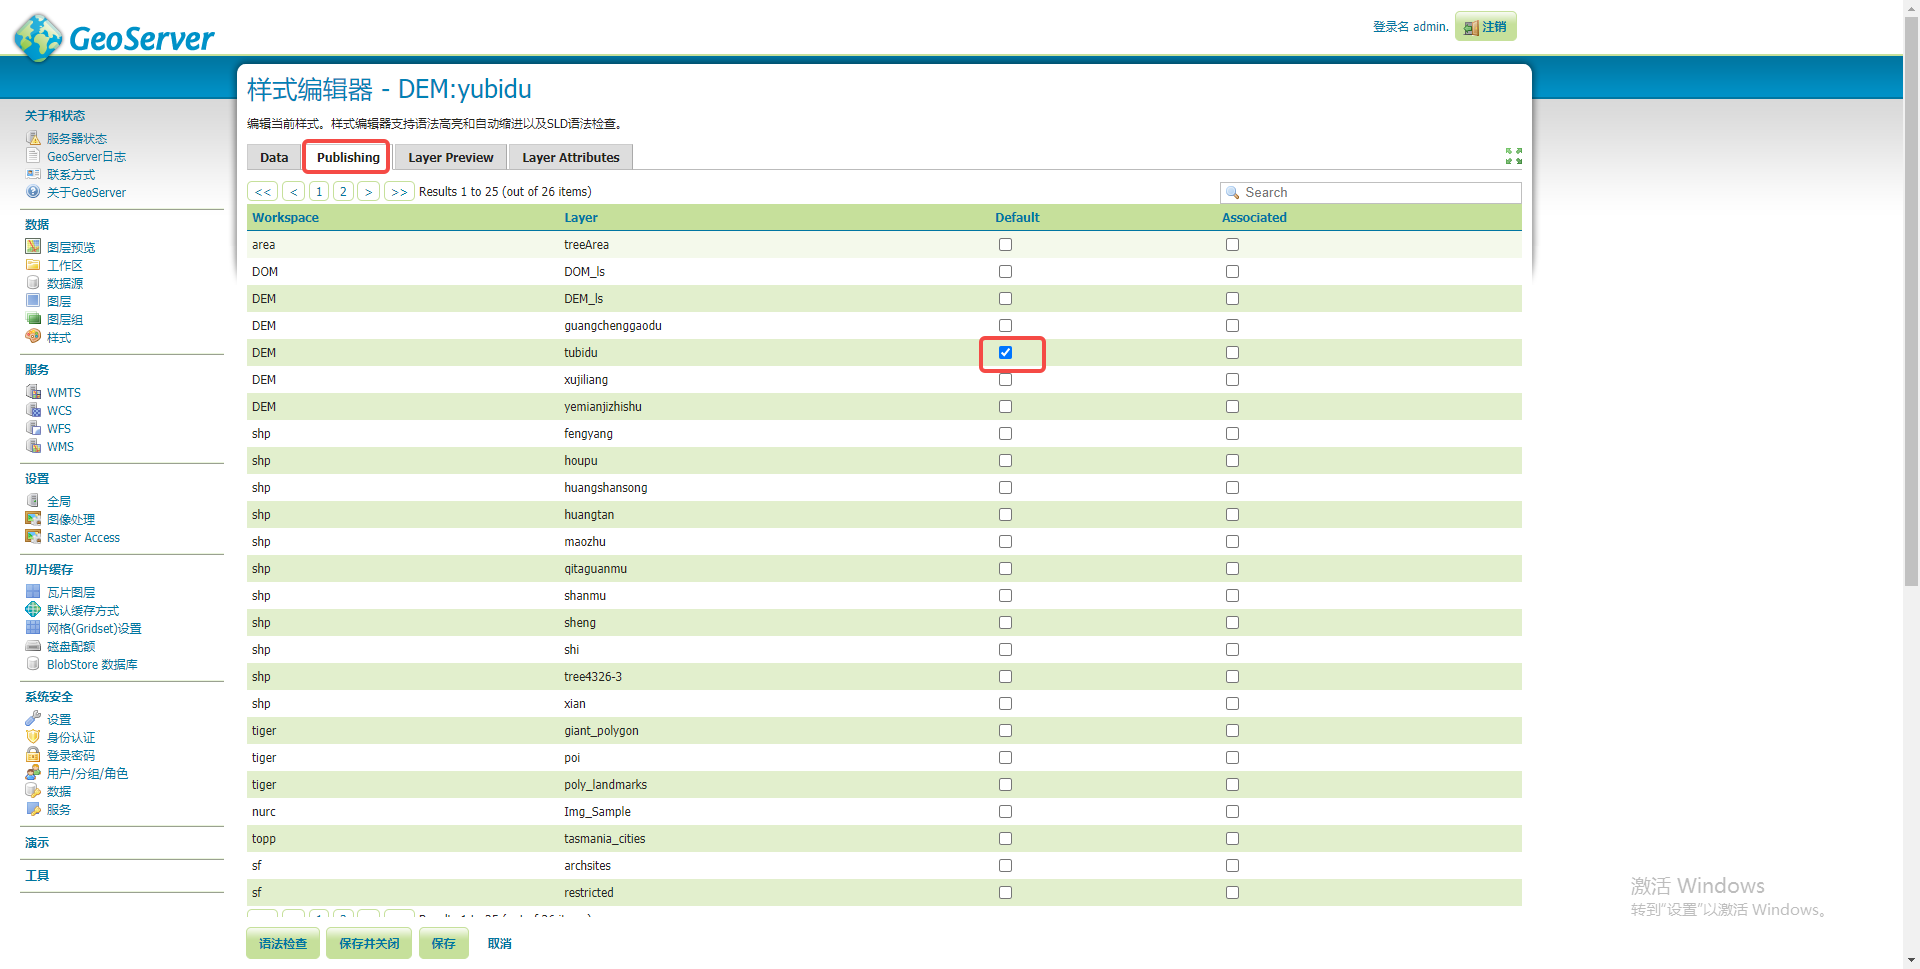1920x969 pixels.
Task: Open the 服务器状态 sidebar icon
Action: [33, 138]
